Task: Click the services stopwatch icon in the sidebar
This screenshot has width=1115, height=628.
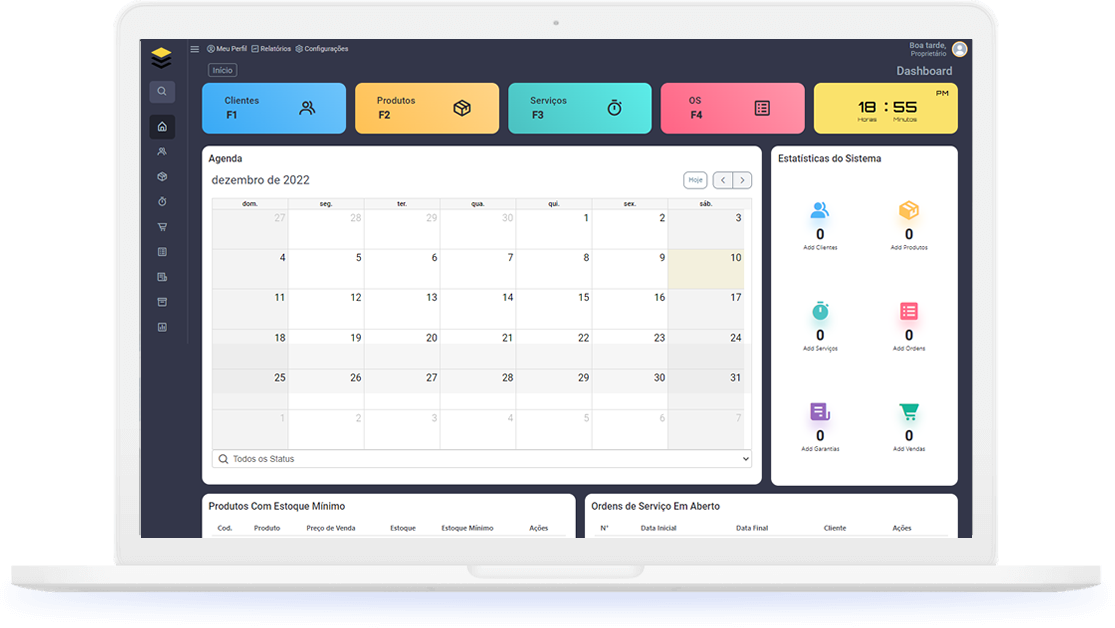Action: coord(162,202)
